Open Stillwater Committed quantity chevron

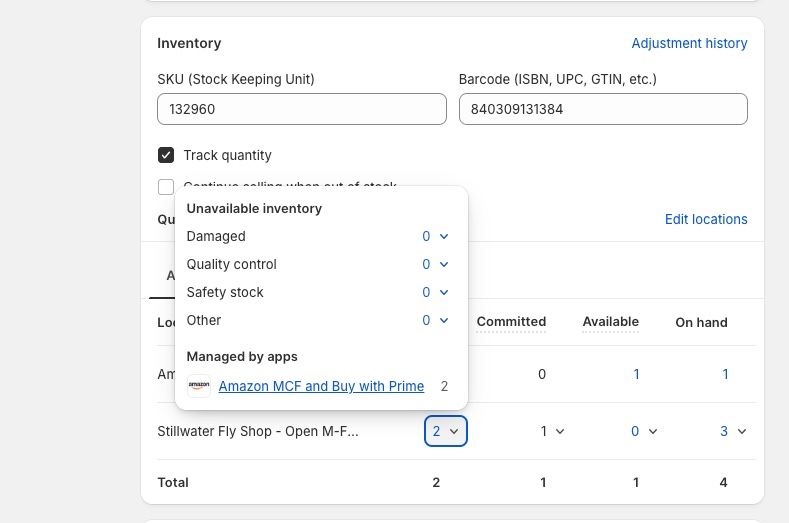pos(559,431)
